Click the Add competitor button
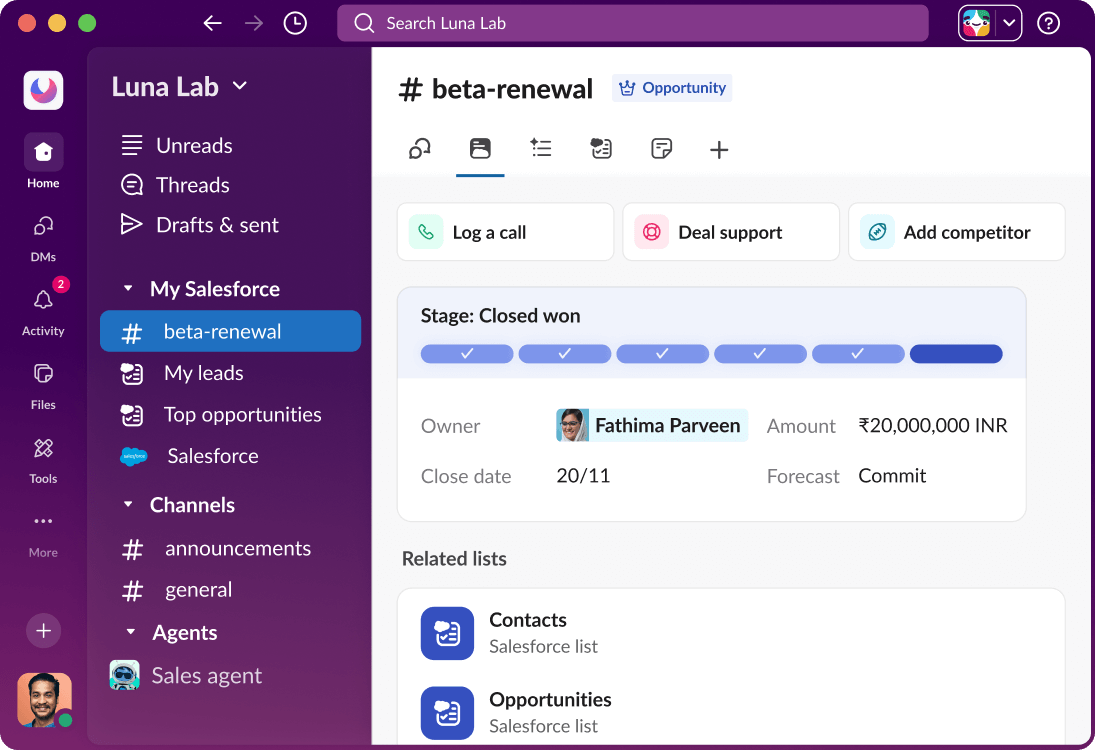This screenshot has height=750, width=1095. click(956, 231)
